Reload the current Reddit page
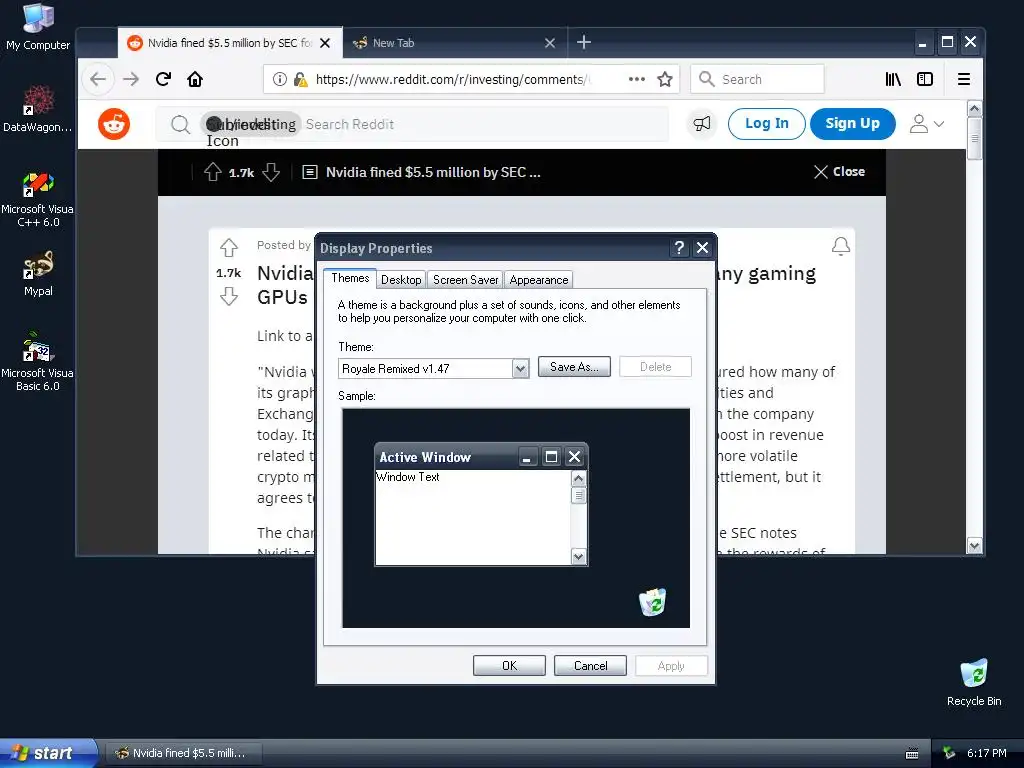The image size is (1024, 768). click(x=163, y=79)
